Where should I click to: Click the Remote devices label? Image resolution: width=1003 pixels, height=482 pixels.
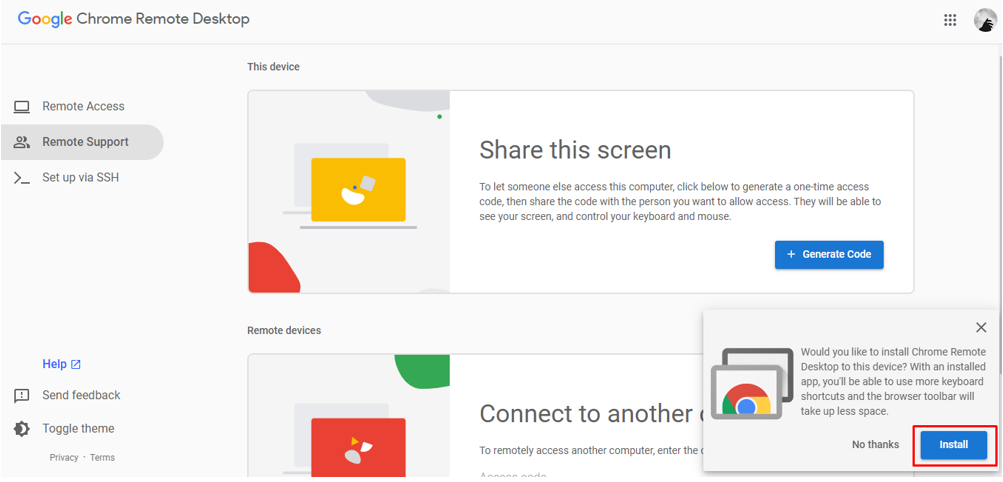284,330
